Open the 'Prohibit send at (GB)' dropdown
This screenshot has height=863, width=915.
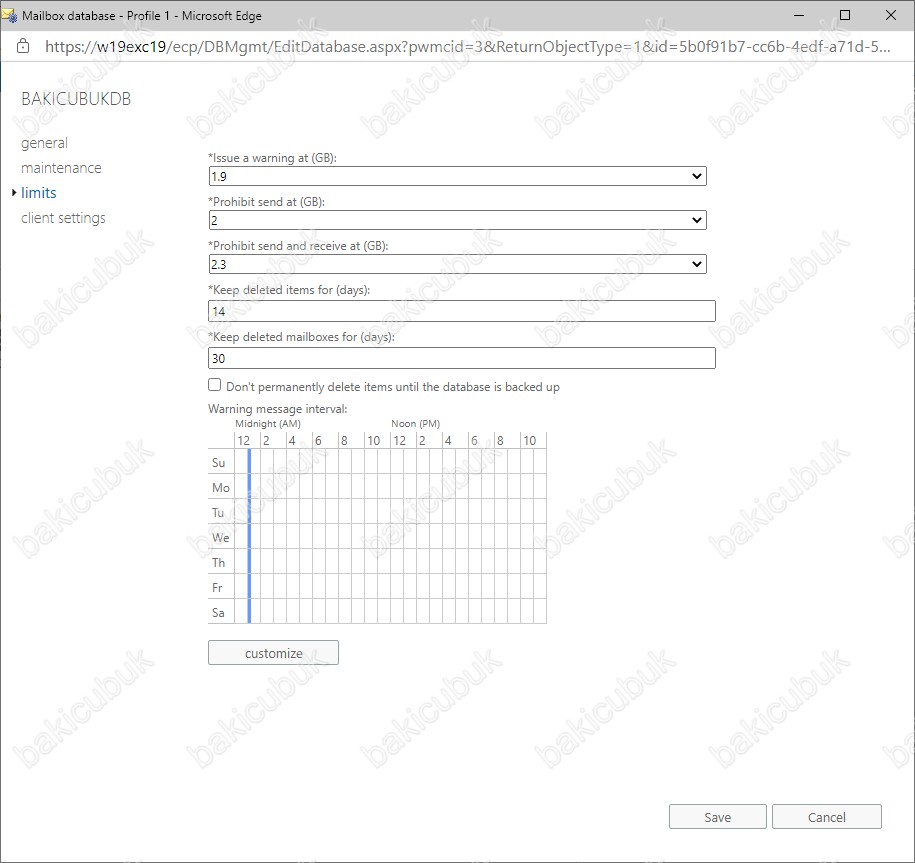tap(458, 220)
